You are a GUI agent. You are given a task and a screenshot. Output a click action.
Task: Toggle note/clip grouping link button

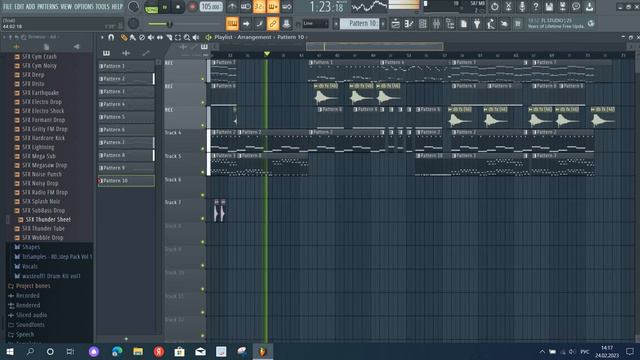pos(273,24)
